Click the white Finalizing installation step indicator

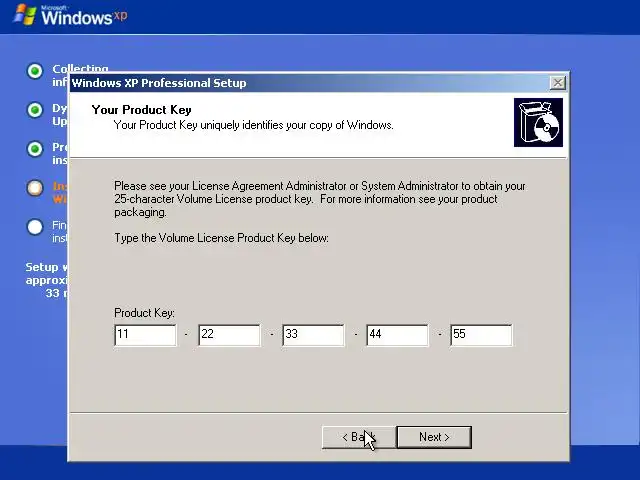[x=35, y=227]
